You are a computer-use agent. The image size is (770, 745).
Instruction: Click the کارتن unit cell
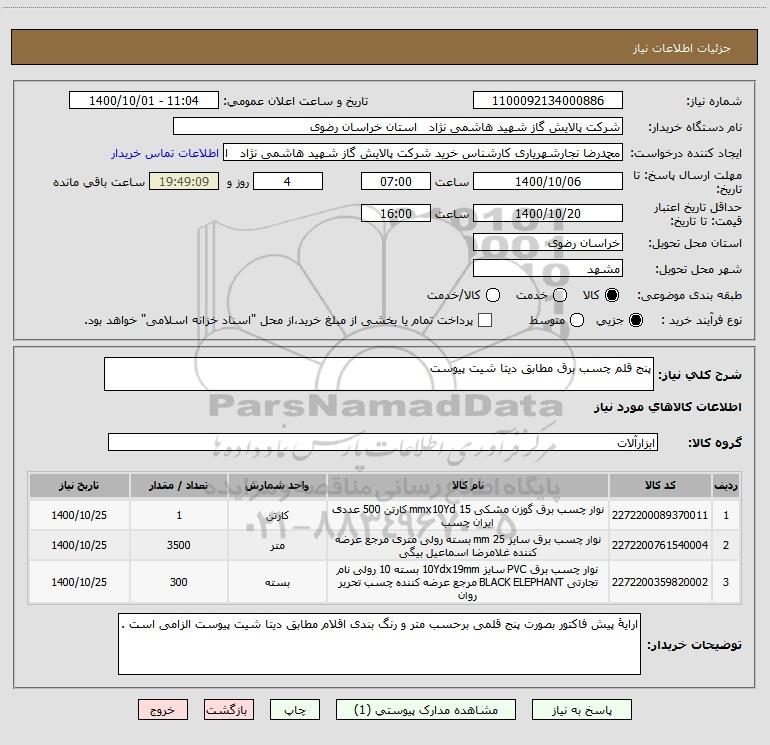(x=277, y=516)
